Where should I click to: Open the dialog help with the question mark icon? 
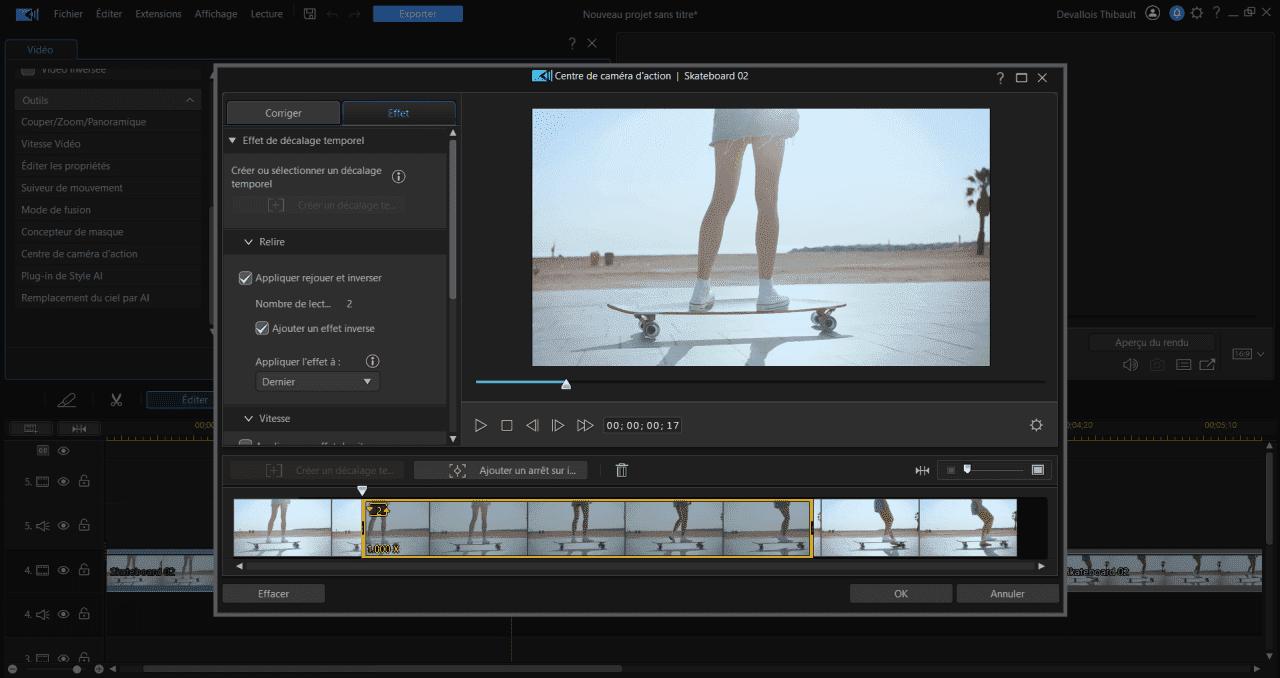coord(999,76)
